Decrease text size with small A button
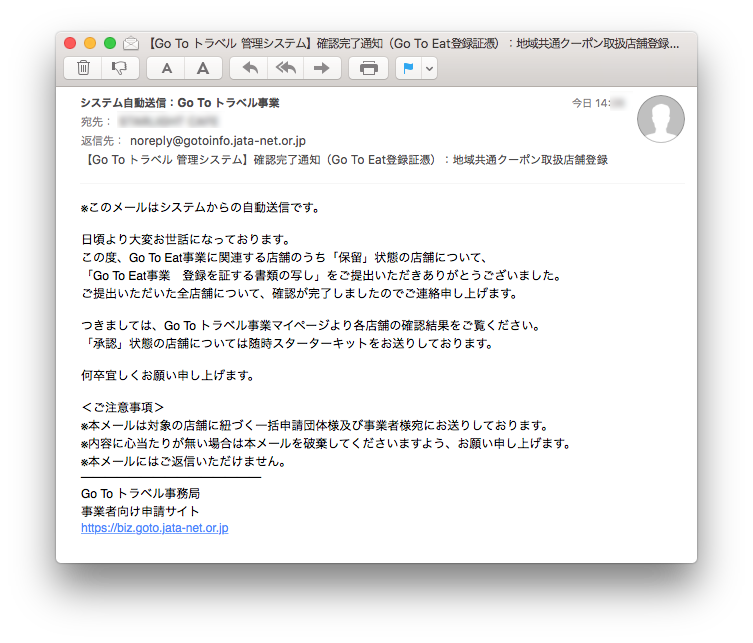Image resolution: width=753 pixels, height=643 pixels. pos(167,68)
